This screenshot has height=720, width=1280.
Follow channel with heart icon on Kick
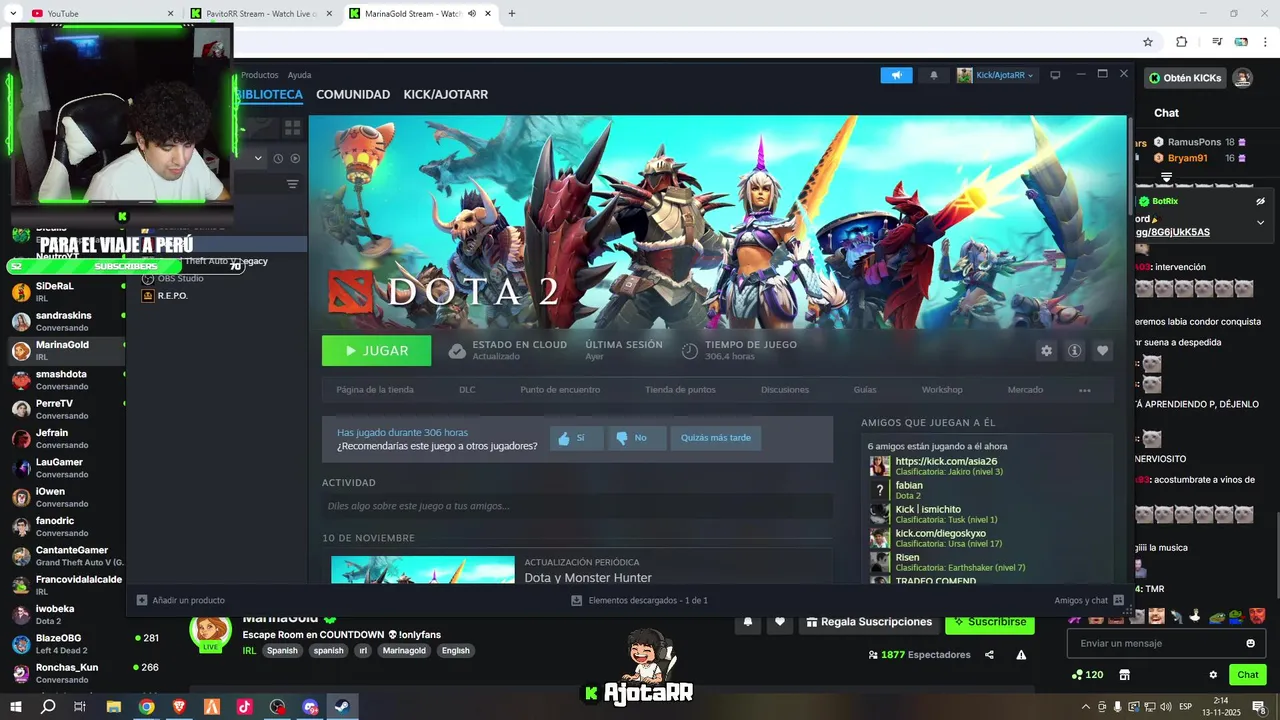tap(780, 622)
